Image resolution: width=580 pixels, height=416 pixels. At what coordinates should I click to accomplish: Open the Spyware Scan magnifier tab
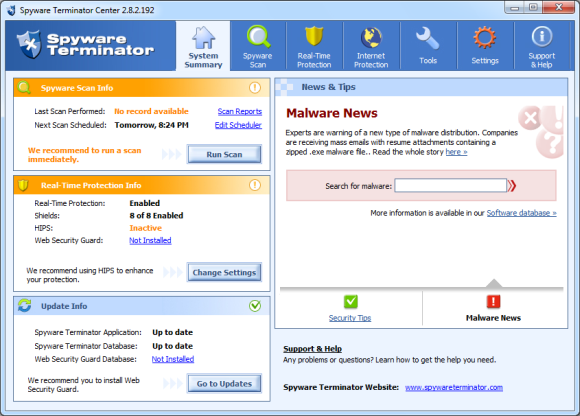click(x=258, y=46)
